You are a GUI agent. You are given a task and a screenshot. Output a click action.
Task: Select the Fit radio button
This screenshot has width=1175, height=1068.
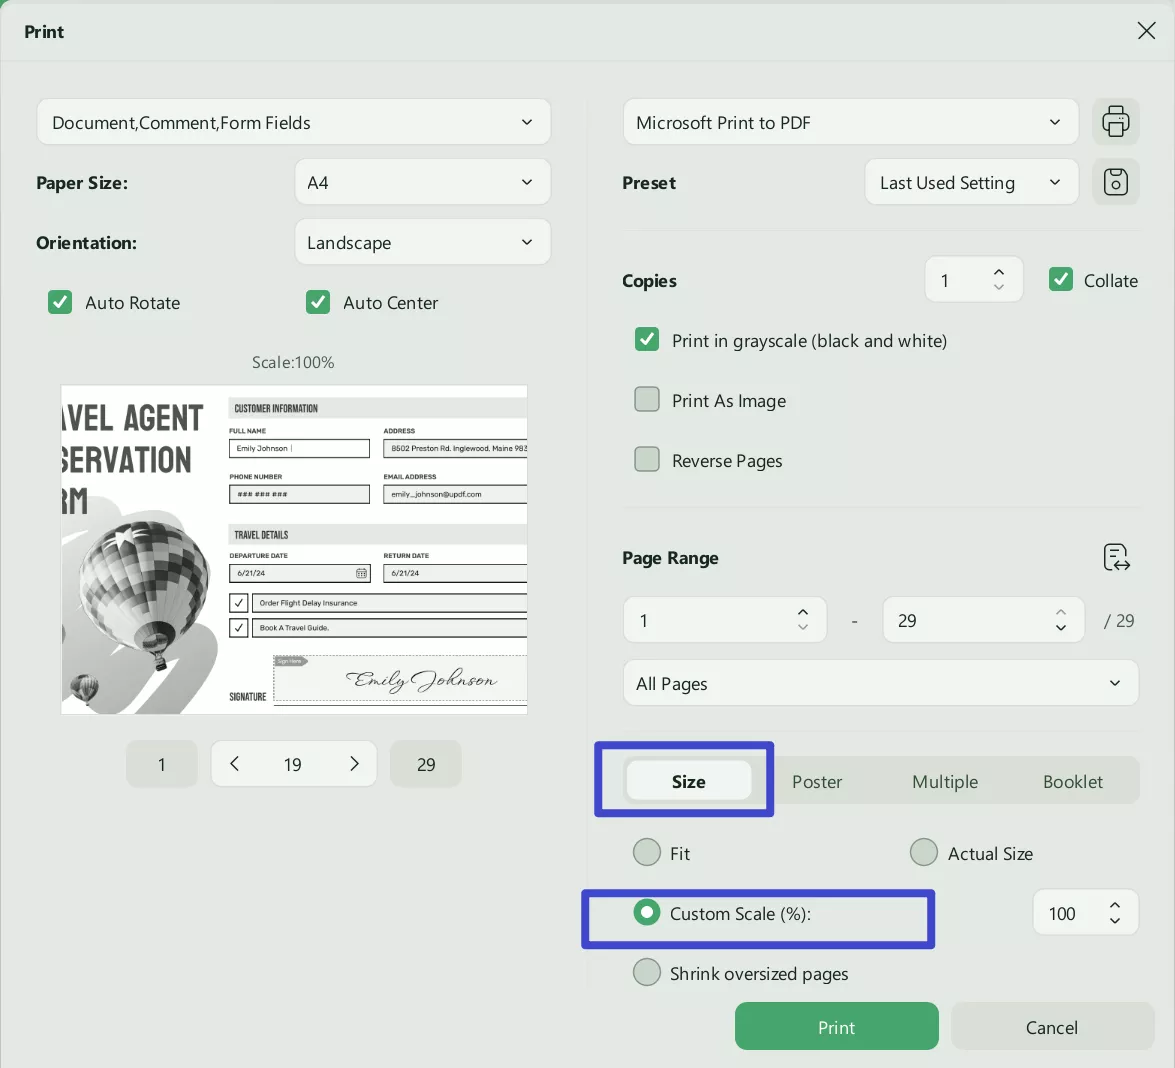tap(647, 852)
